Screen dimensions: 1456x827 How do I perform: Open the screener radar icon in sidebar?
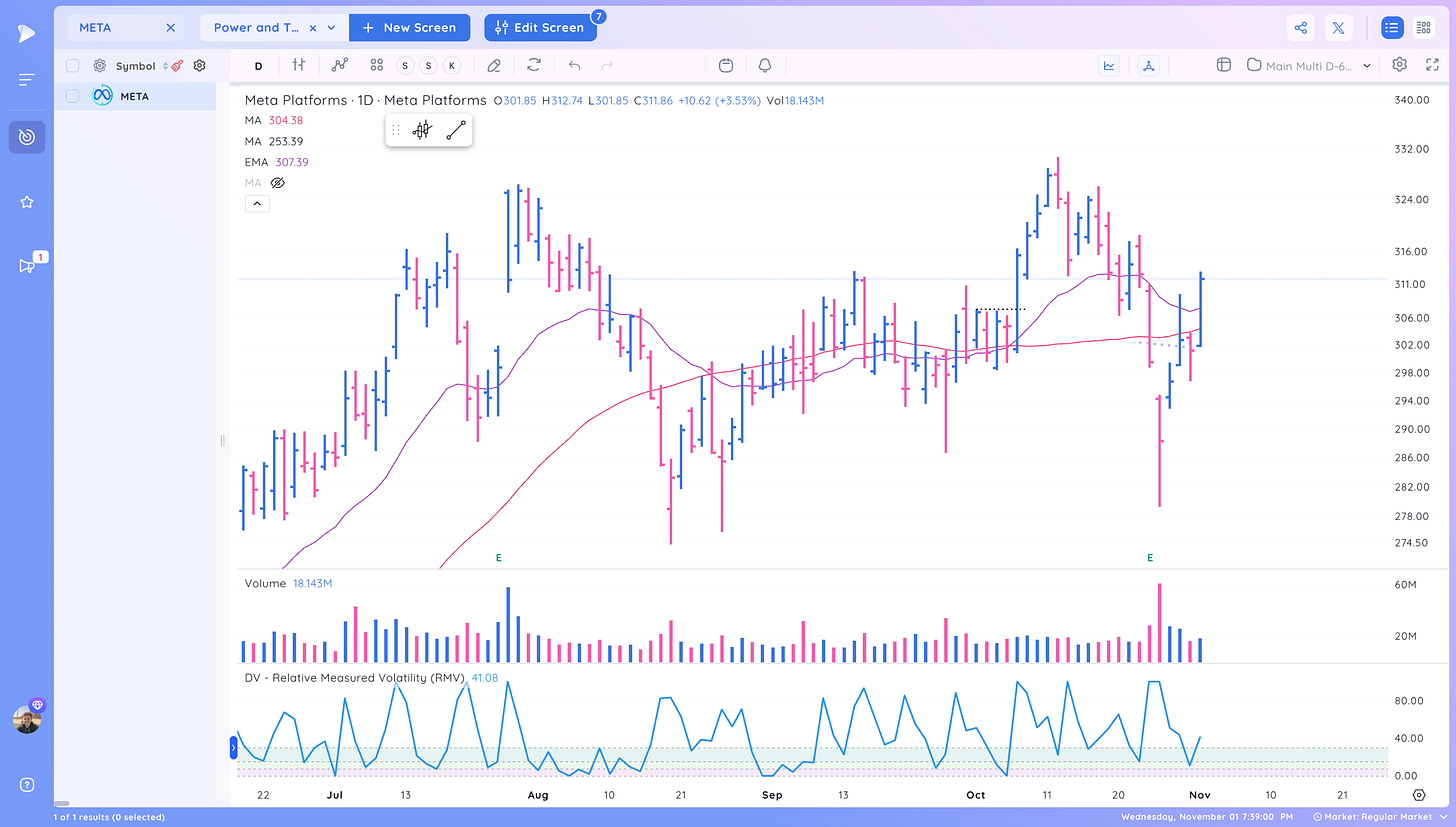point(27,137)
